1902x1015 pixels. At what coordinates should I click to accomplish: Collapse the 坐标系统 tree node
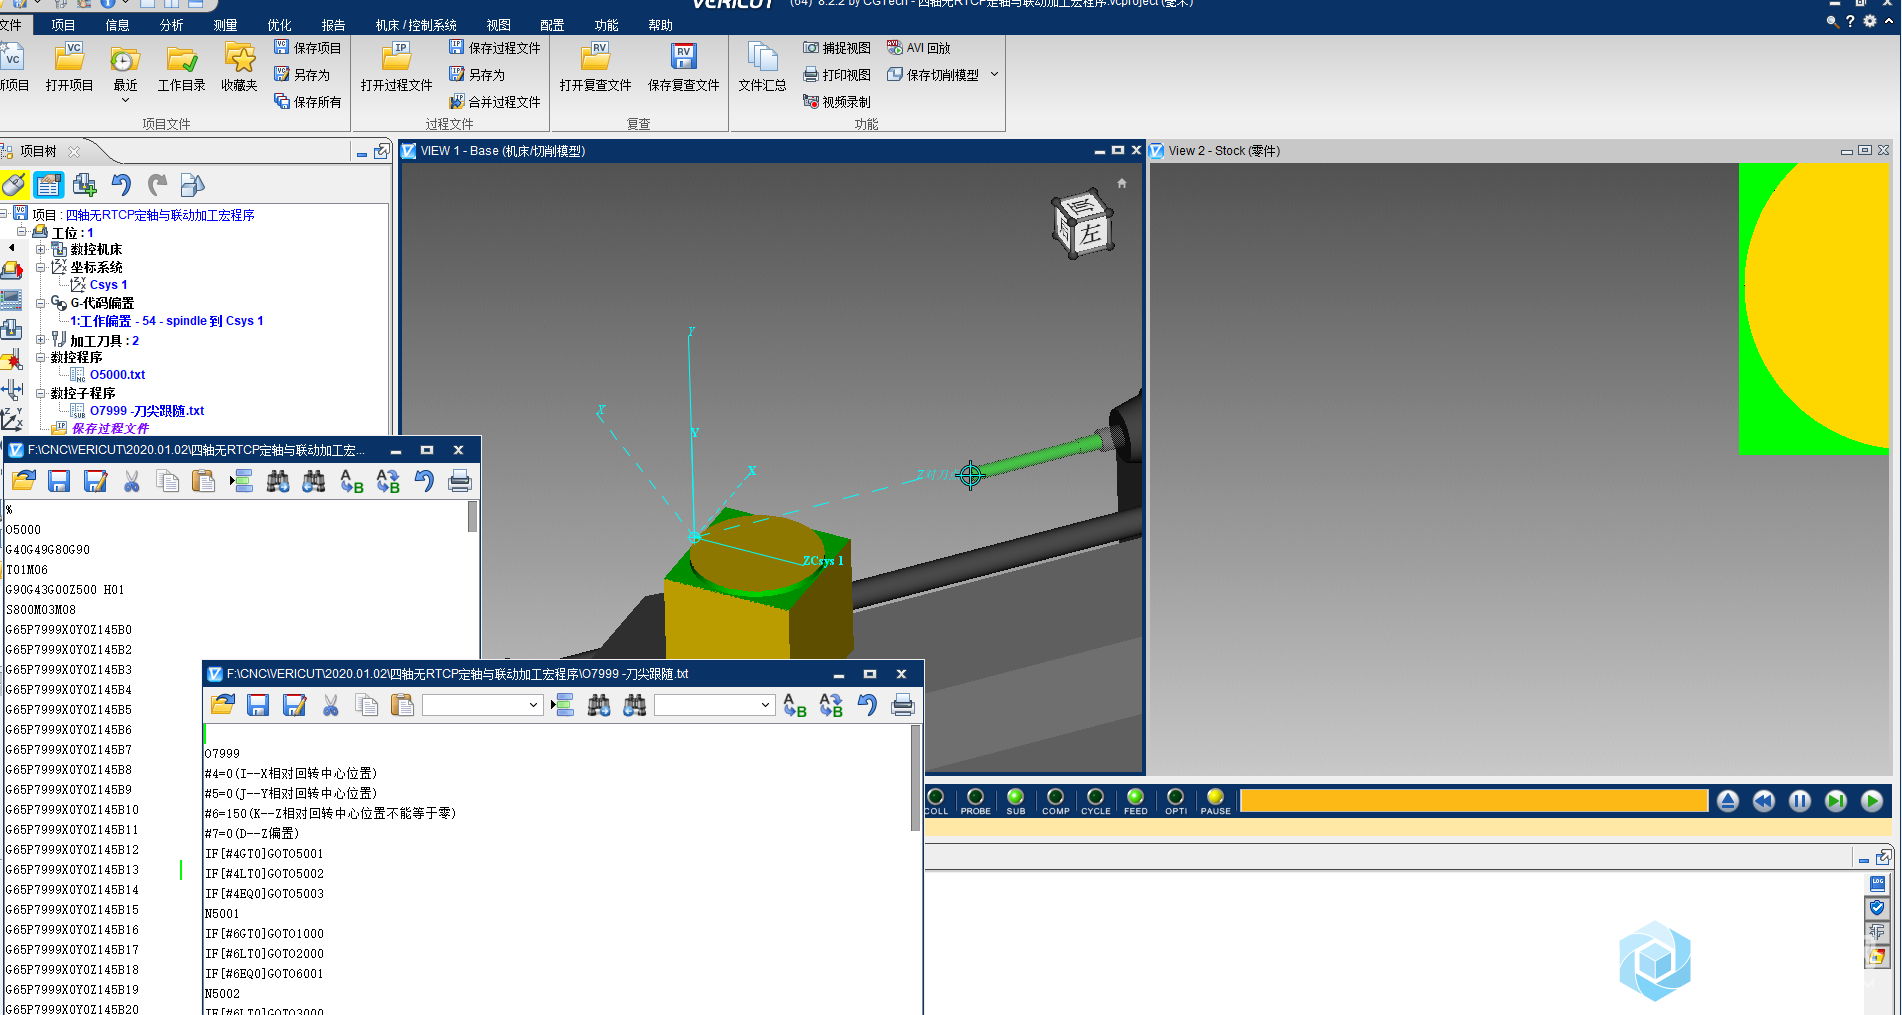[x=40, y=267]
